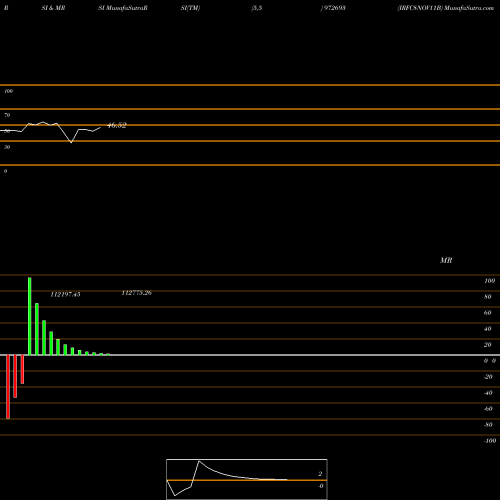Image resolution: width=500 pixels, height=500 pixels.
Task: Click the MR axis label 60
Action: (x=488, y=313)
